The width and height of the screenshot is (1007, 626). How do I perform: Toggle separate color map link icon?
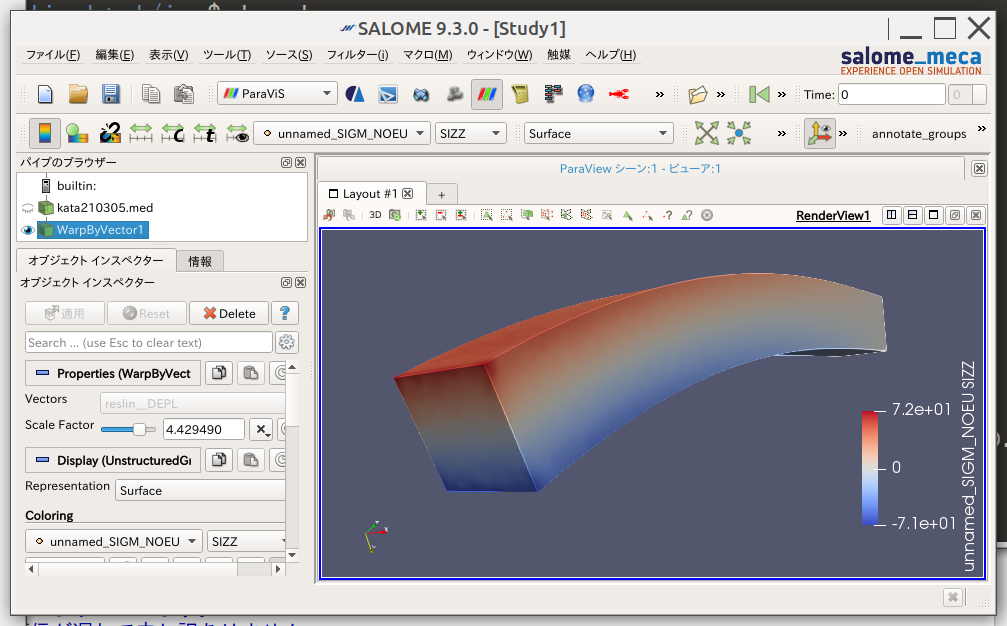tap(110, 133)
